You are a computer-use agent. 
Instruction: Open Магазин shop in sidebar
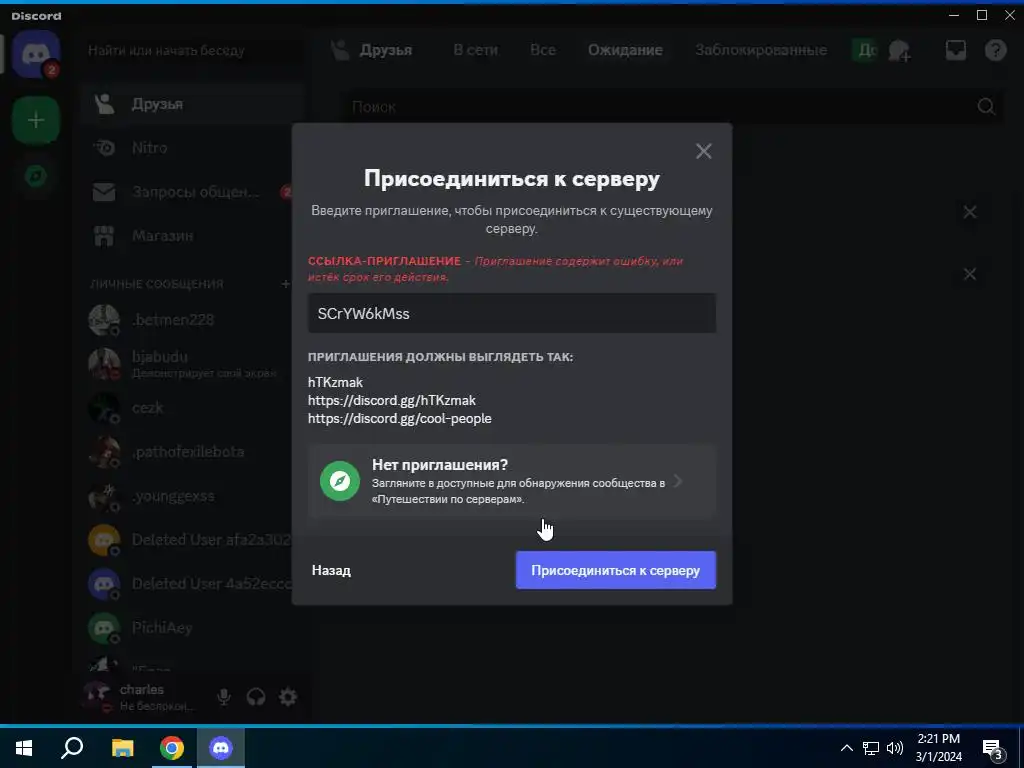click(192, 236)
